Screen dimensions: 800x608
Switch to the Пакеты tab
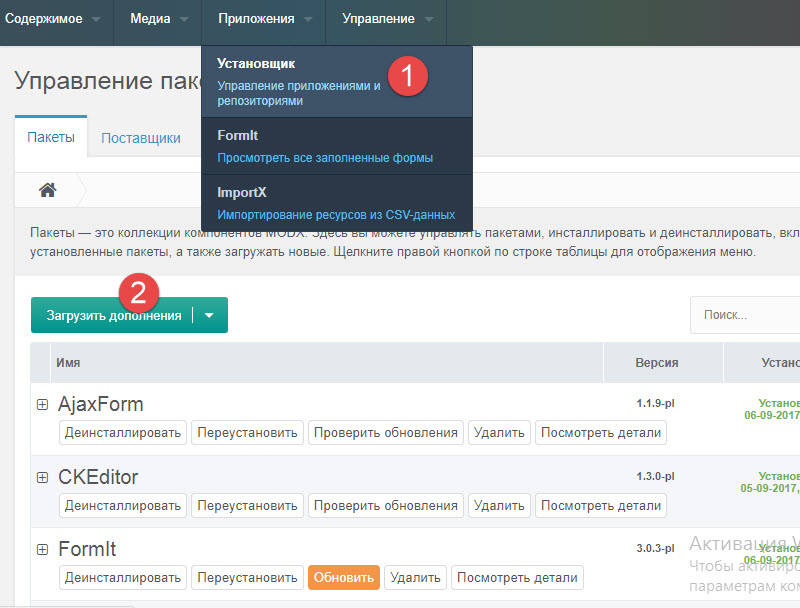(x=51, y=137)
